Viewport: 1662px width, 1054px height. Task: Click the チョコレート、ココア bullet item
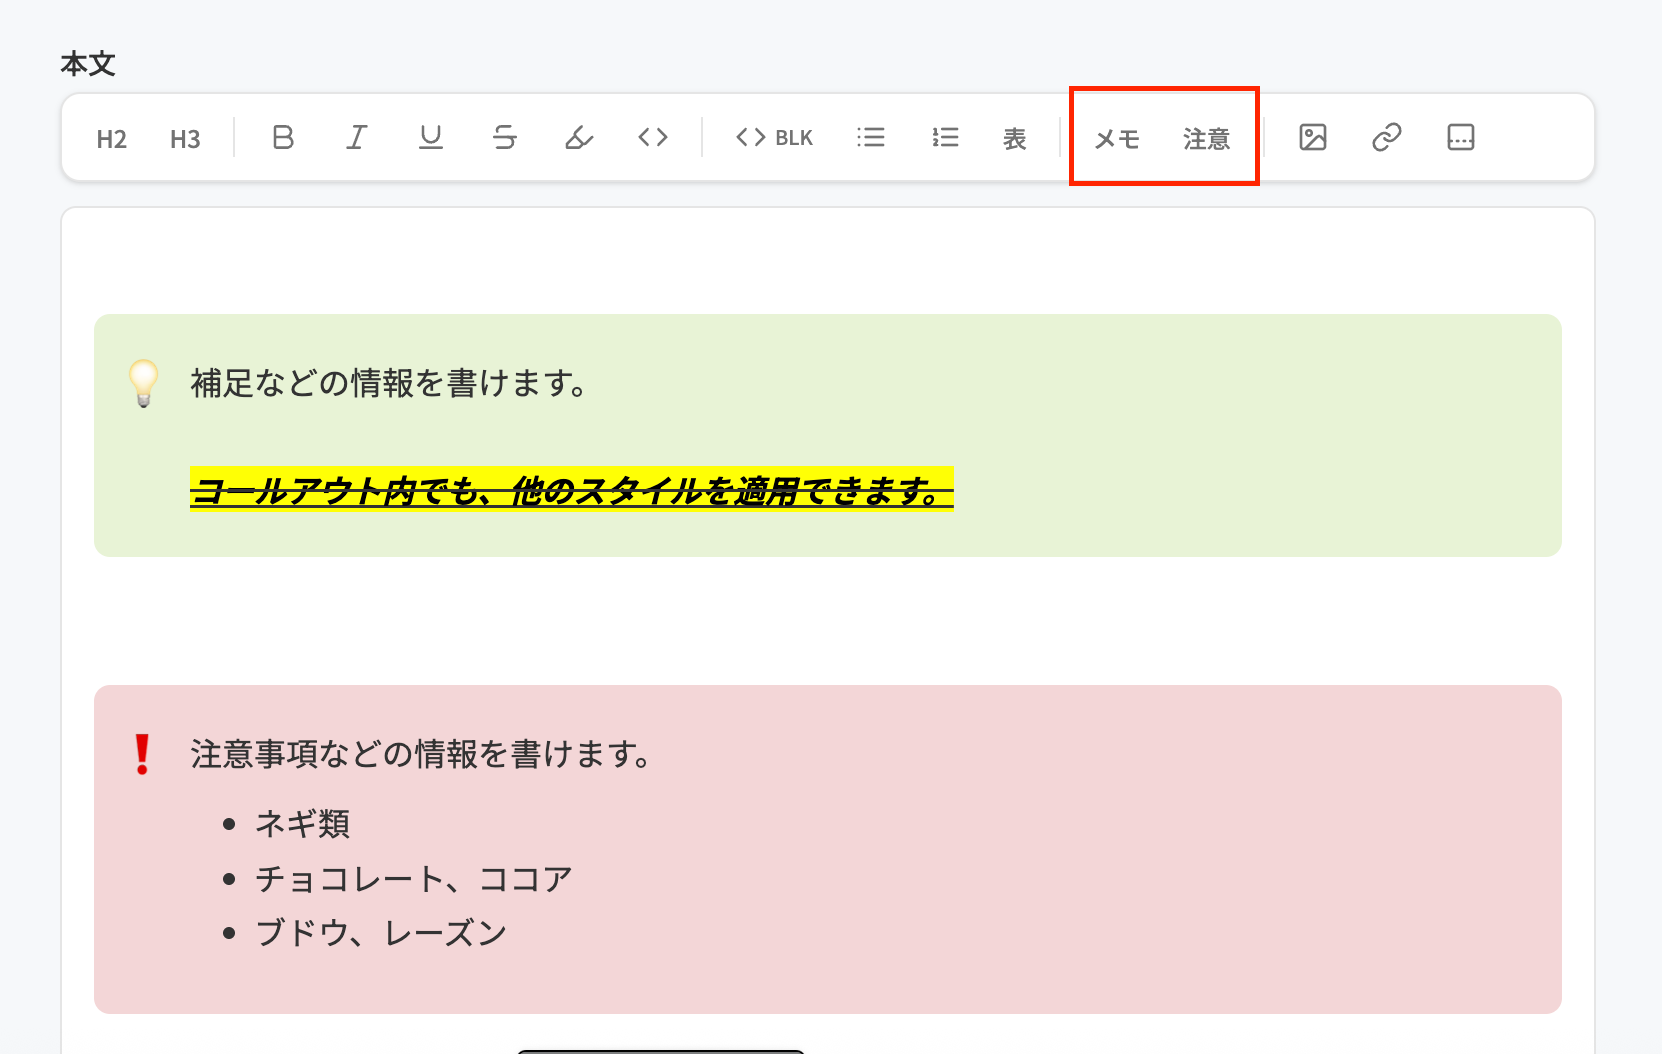(414, 879)
